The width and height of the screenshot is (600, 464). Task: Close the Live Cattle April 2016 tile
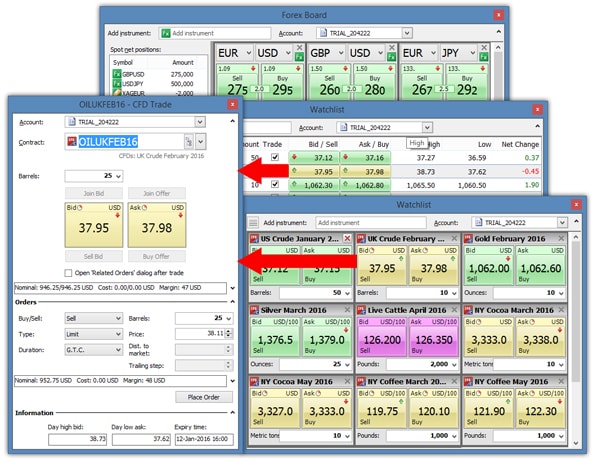point(455,311)
